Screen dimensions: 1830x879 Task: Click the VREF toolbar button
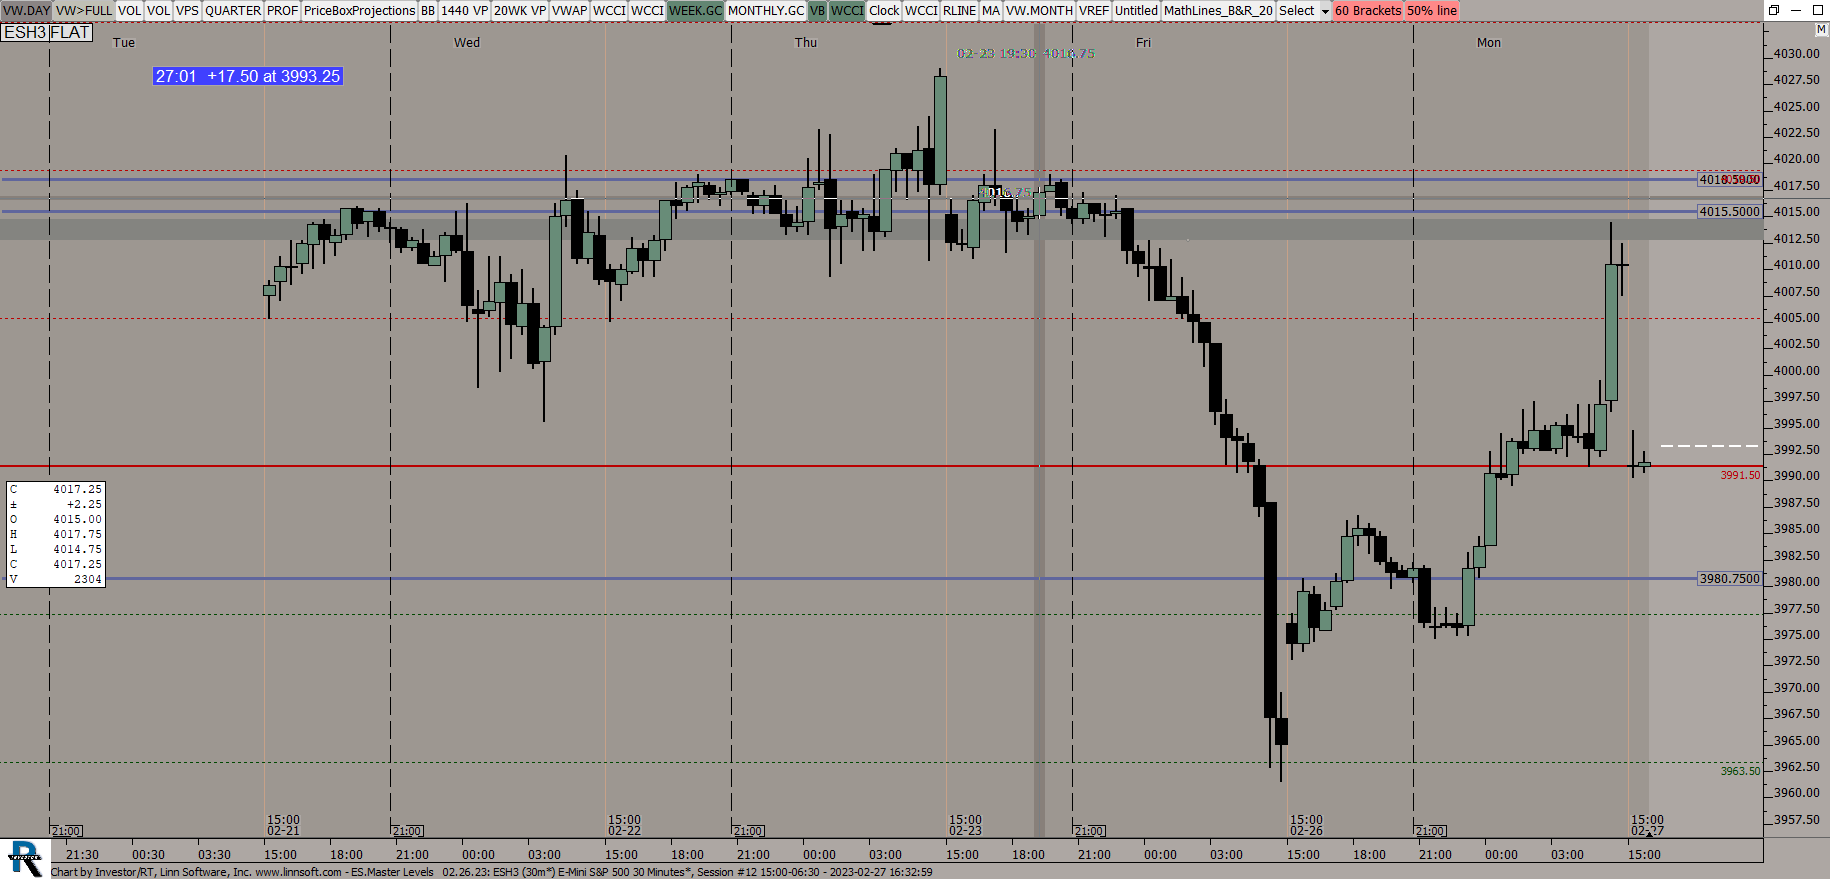click(1094, 10)
